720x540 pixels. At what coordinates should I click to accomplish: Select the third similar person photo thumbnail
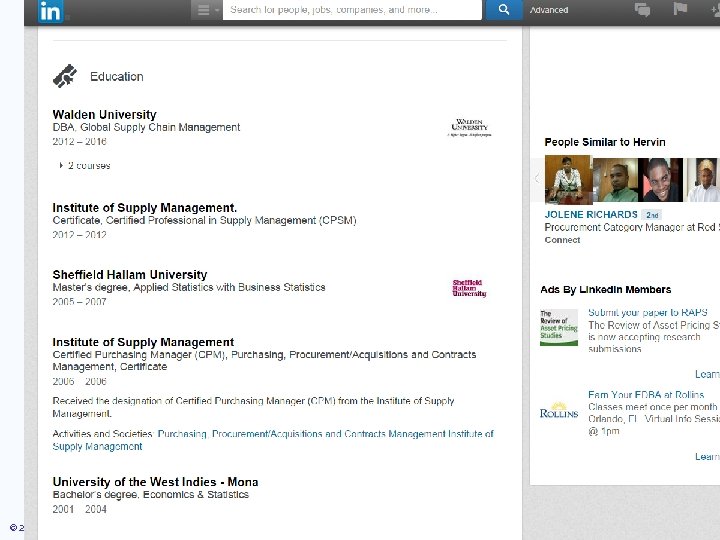[x=660, y=180]
